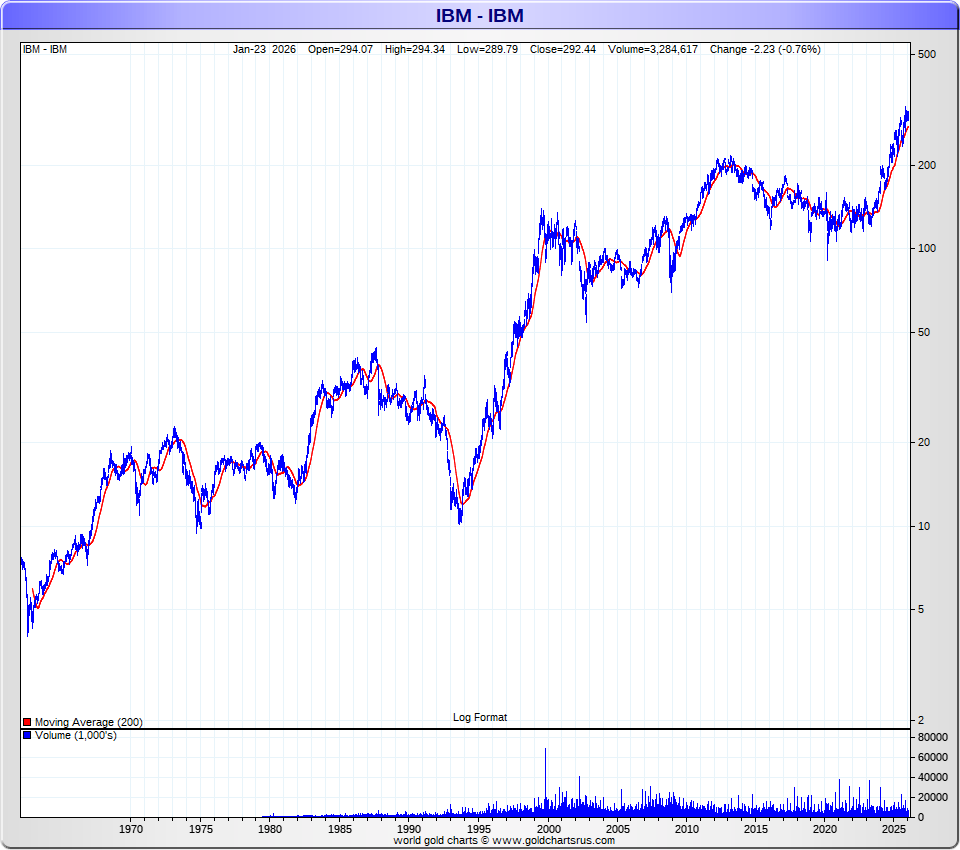
Task: Click the Close=292.44 value in header
Action: pyautogui.click(x=563, y=50)
